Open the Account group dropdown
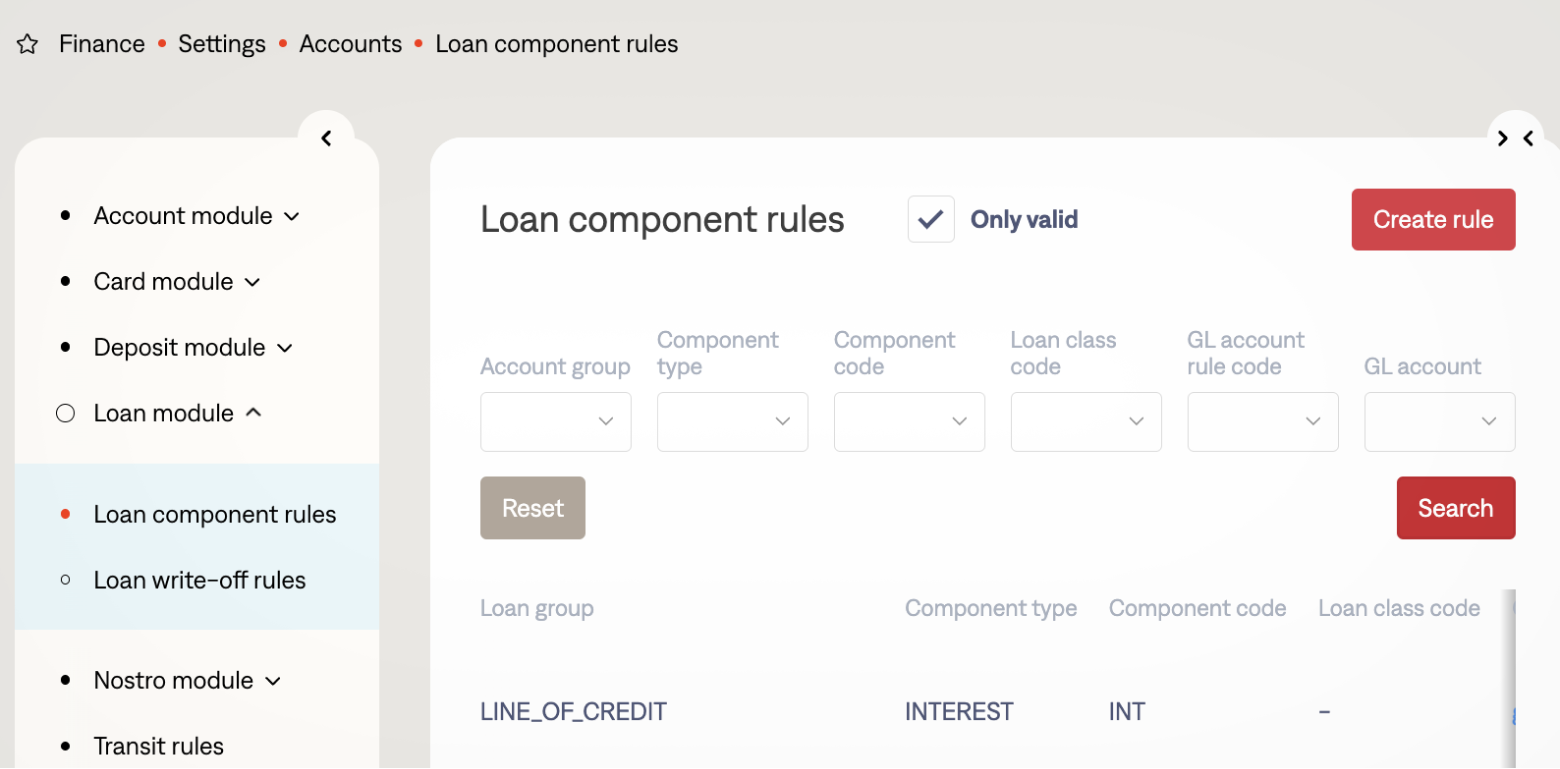This screenshot has height=769, width=1560. (x=556, y=422)
